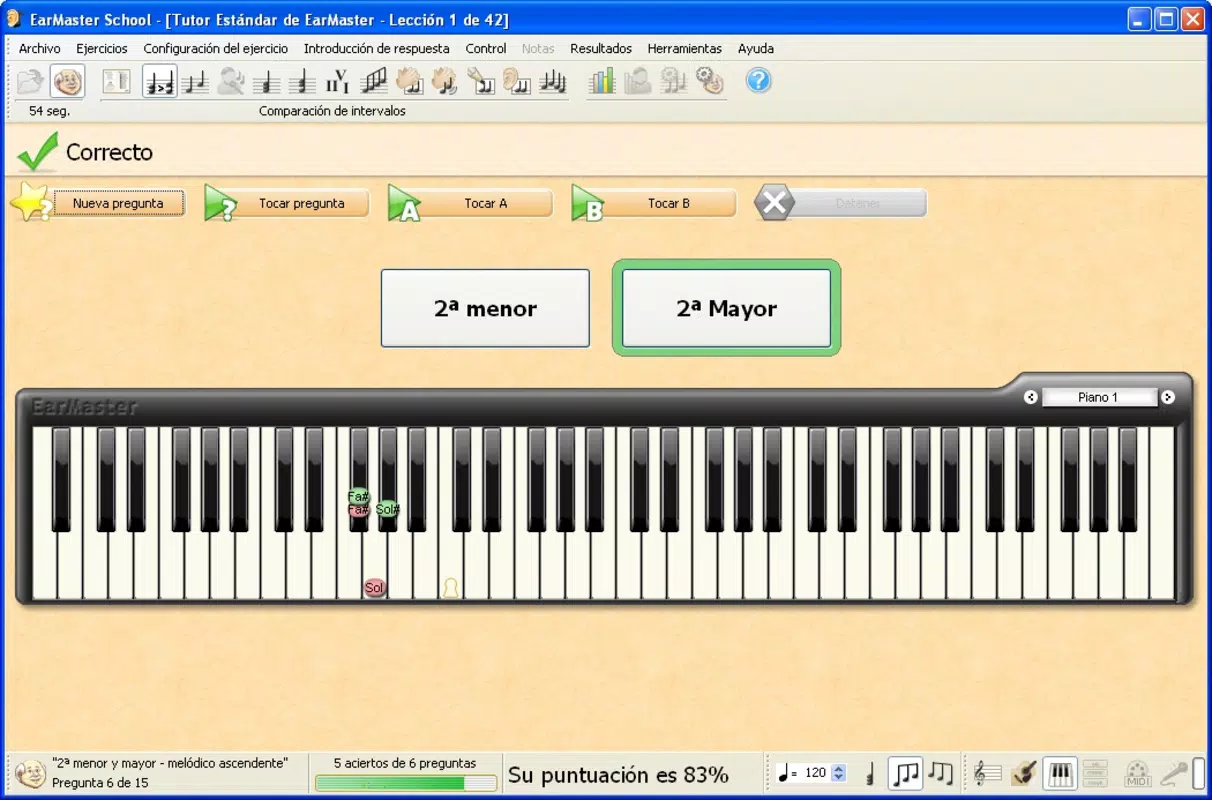Click 'Pregunta 6 de 15' text
The image size is (1212, 800).
point(100,782)
